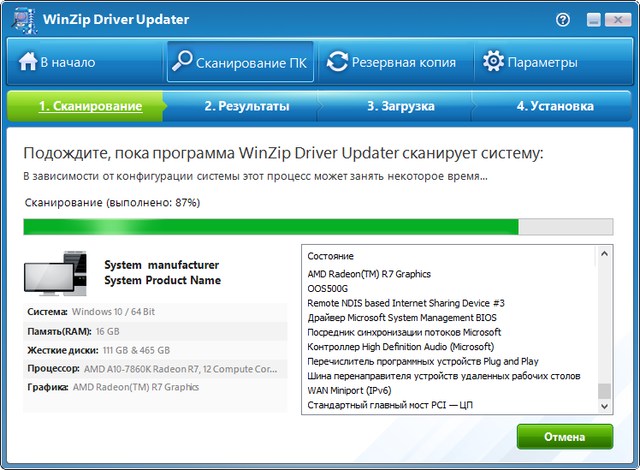The height and width of the screenshot is (470, 640).
Task: Click the house icon for В начало
Action: coord(28,62)
